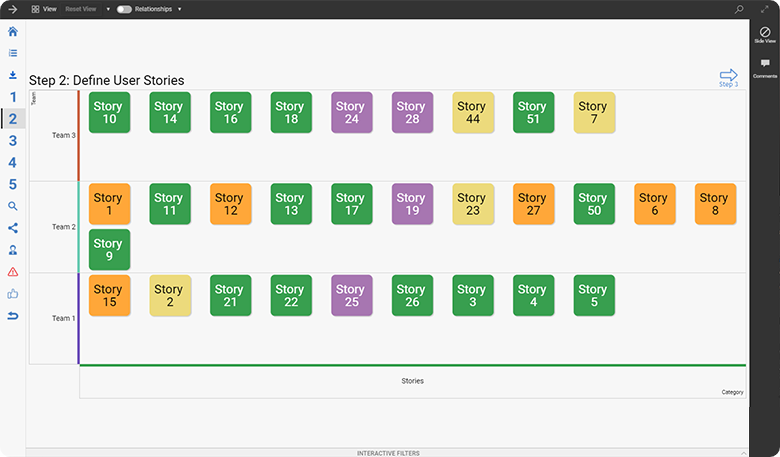
Task: Toggle the Relationships switch
Action: [x=124, y=9]
